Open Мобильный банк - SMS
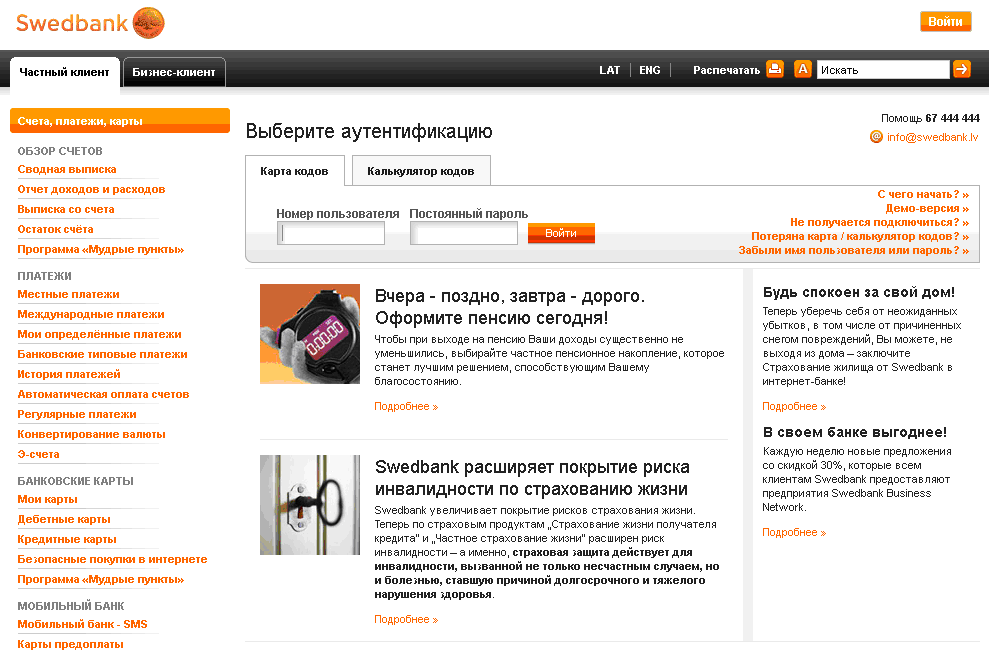The width and height of the screenshot is (989, 653). pyautogui.click(x=83, y=624)
